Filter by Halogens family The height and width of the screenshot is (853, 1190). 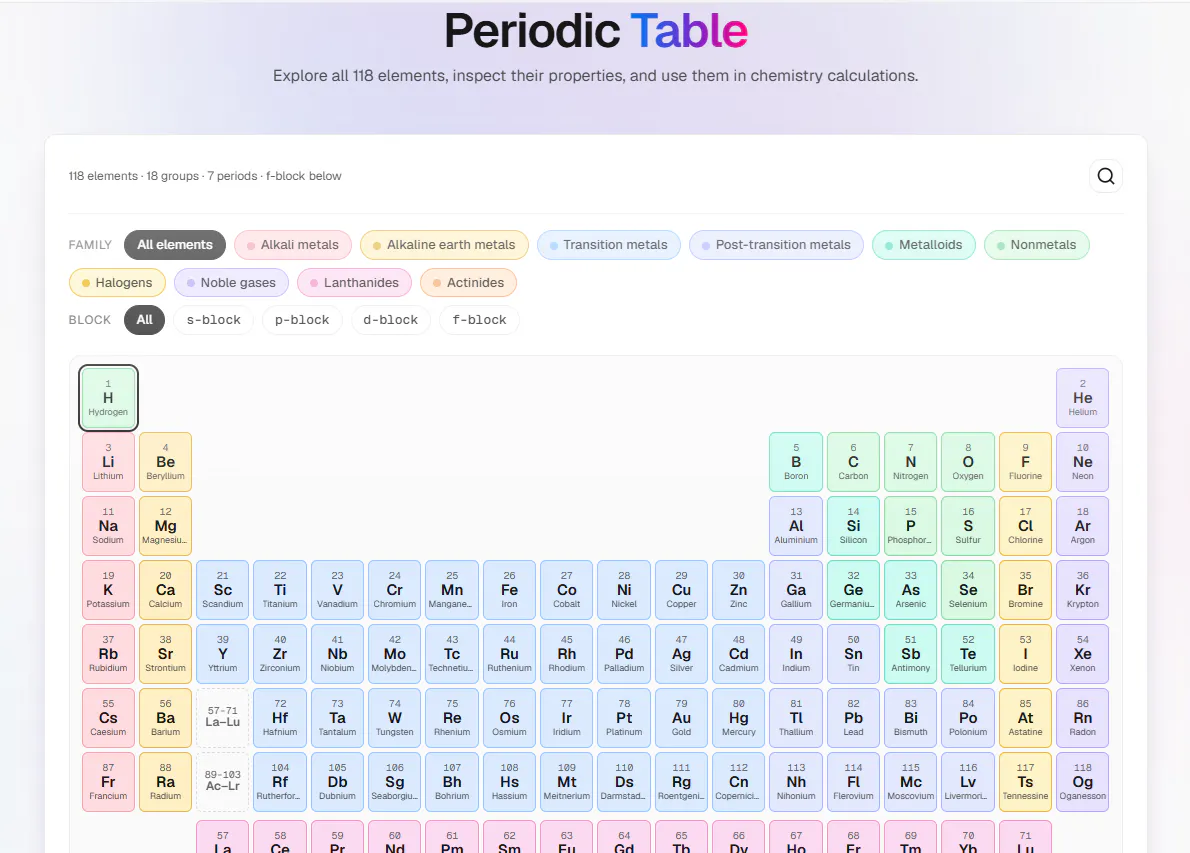(117, 282)
